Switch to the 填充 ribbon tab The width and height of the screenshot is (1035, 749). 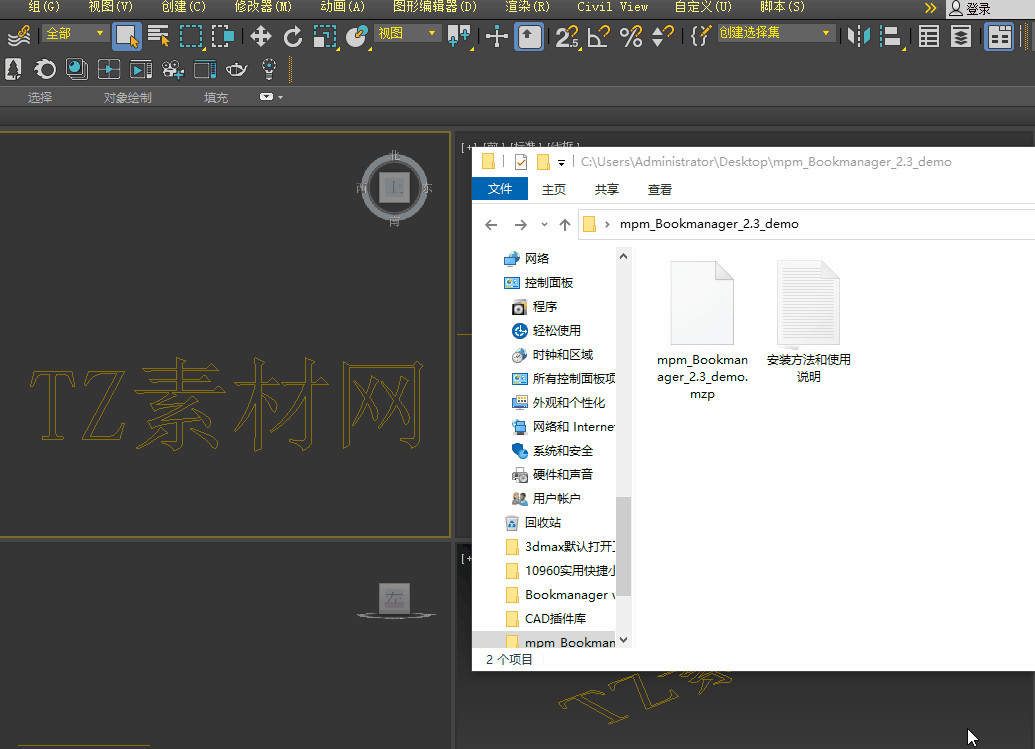[x=216, y=98]
